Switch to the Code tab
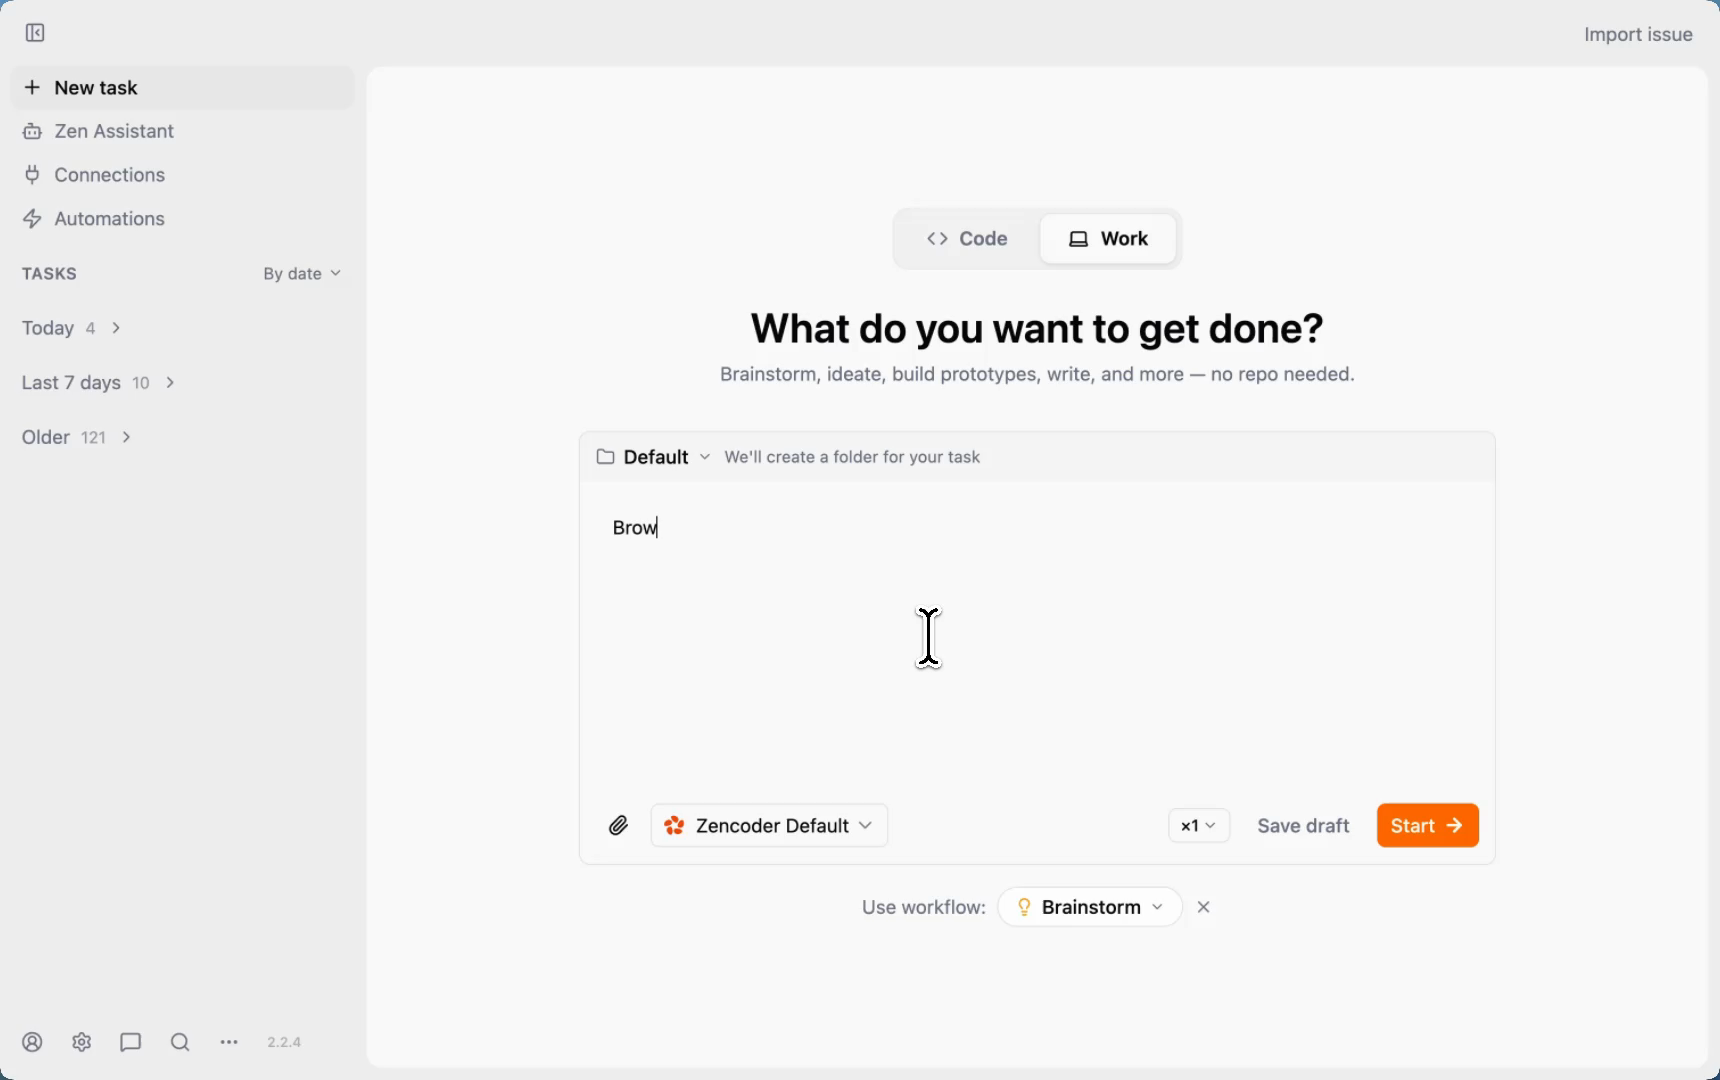 [x=967, y=239]
